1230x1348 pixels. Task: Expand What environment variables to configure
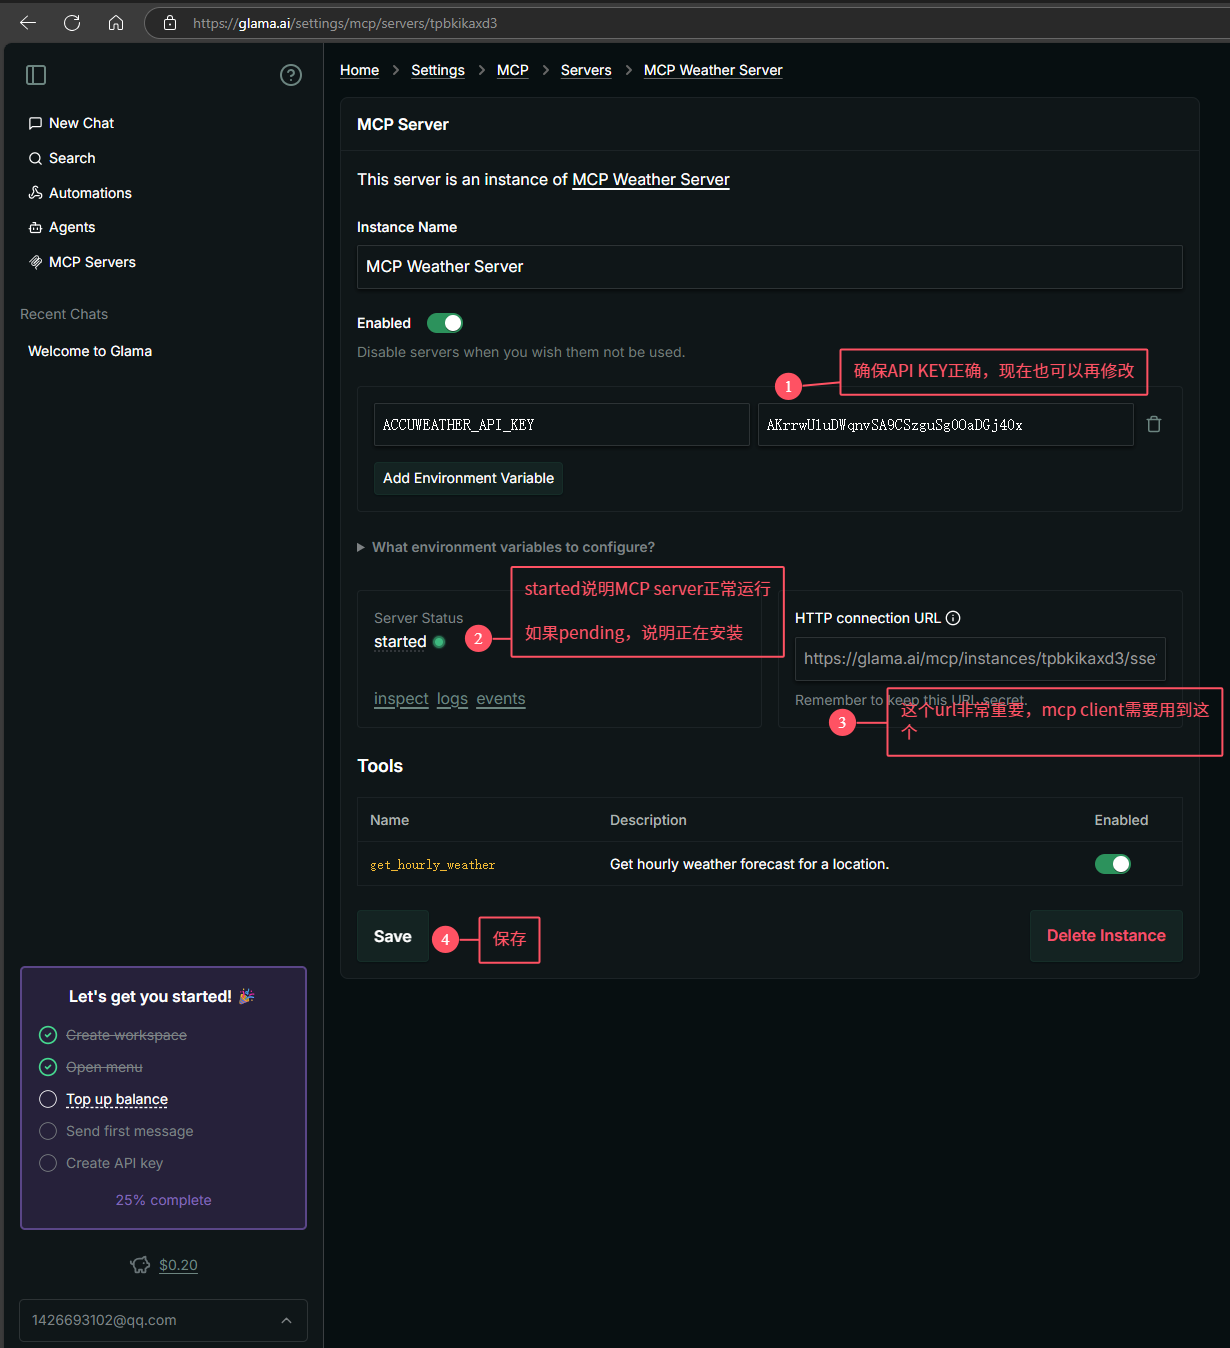(506, 547)
